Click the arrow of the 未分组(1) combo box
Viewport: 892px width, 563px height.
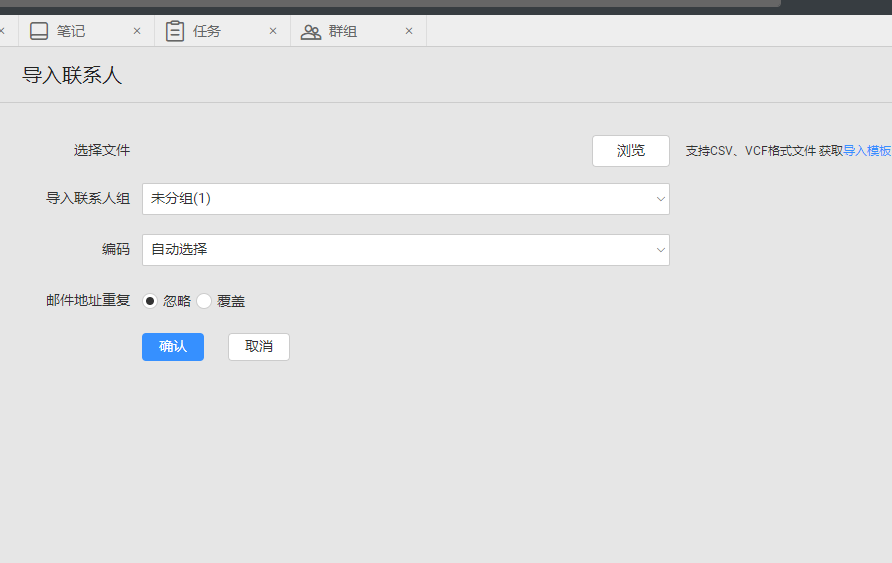point(660,199)
